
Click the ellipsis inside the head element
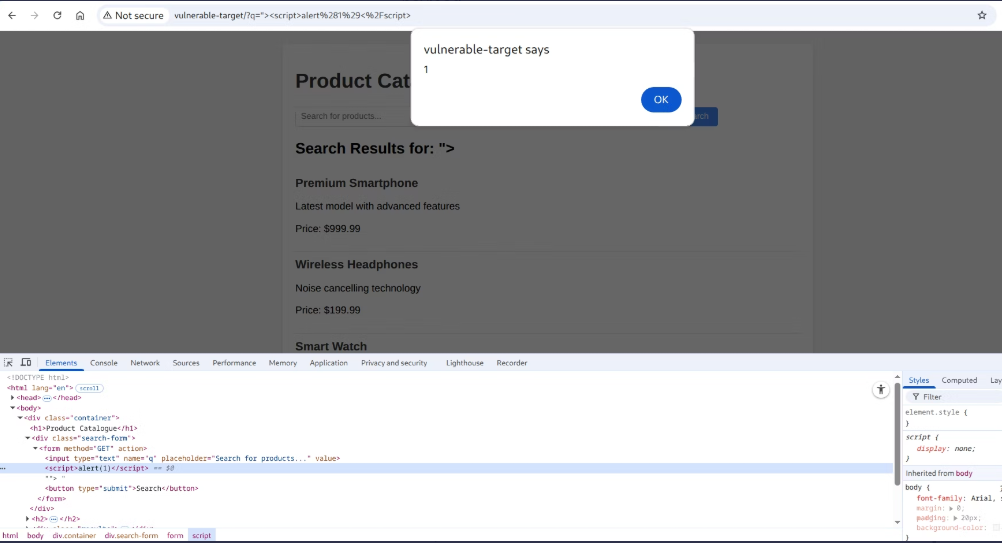click(x=47, y=398)
